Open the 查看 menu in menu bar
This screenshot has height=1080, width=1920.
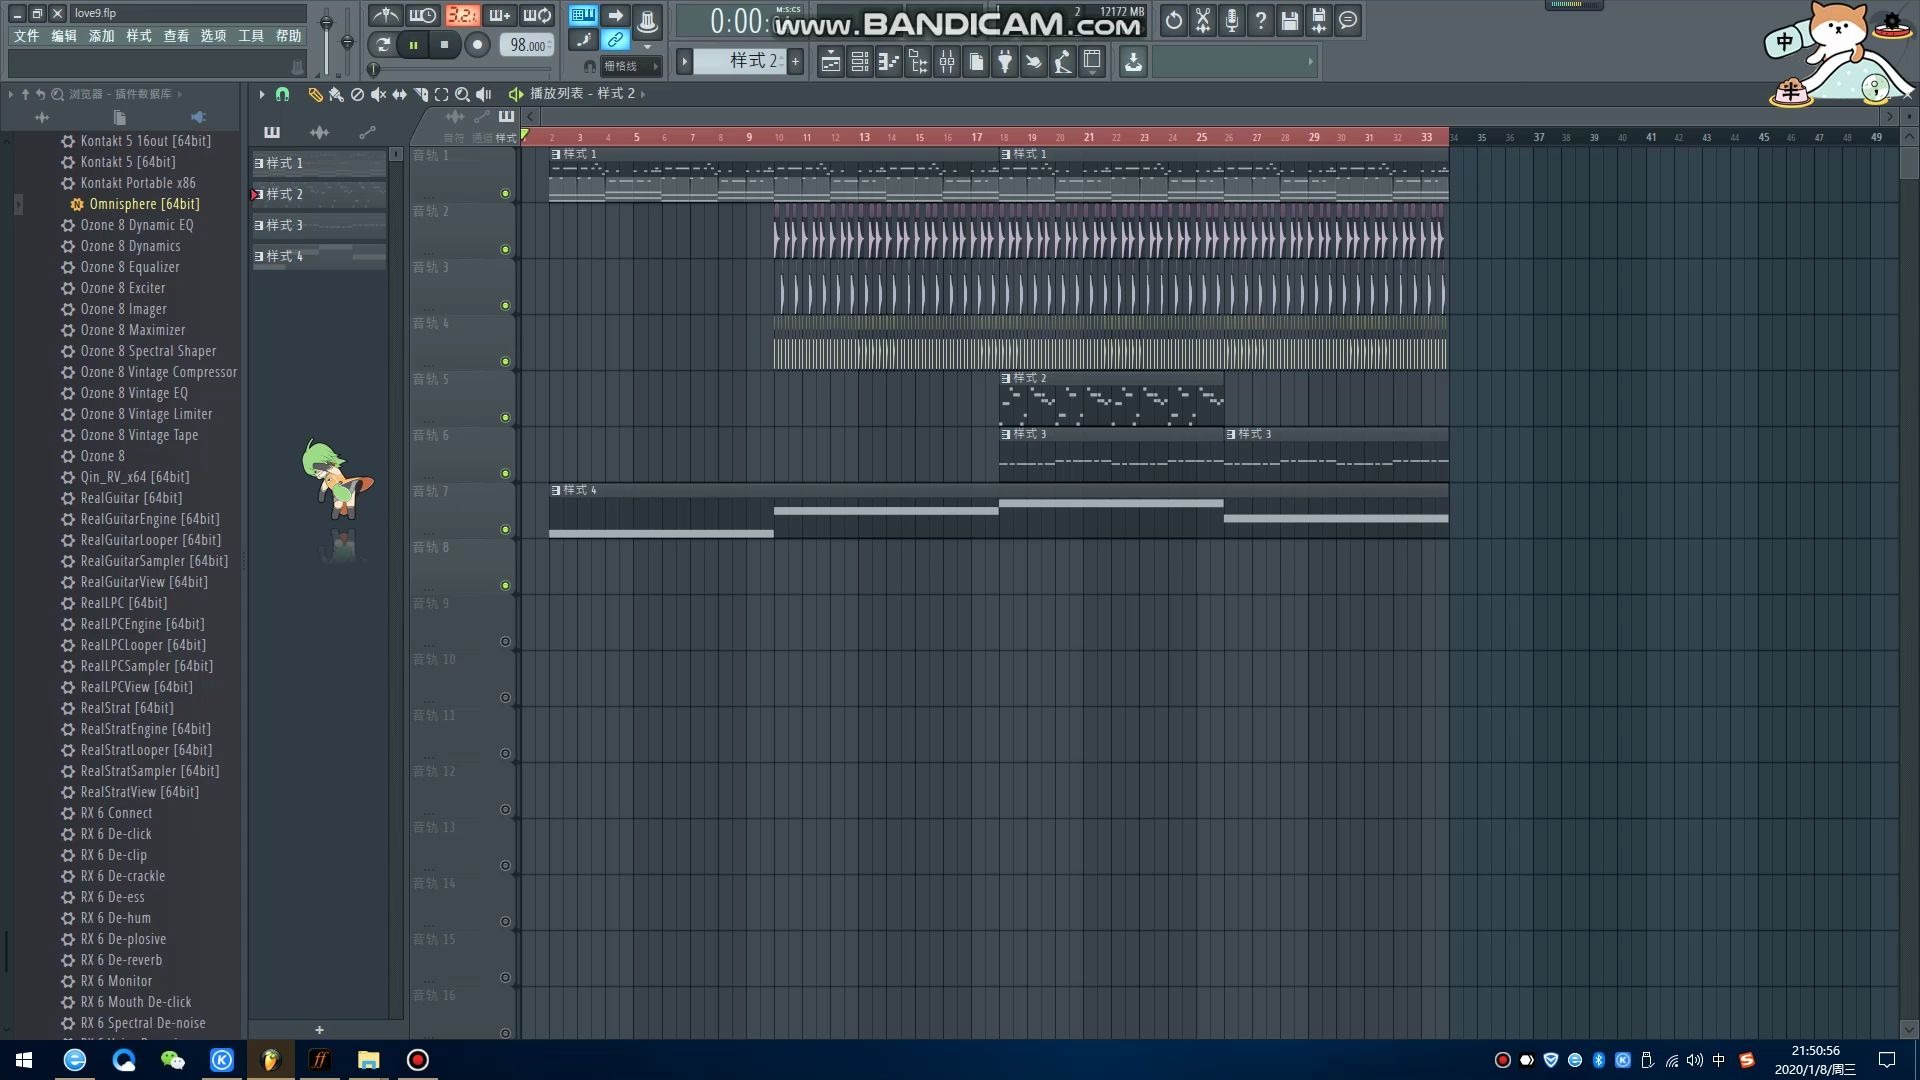(x=175, y=36)
